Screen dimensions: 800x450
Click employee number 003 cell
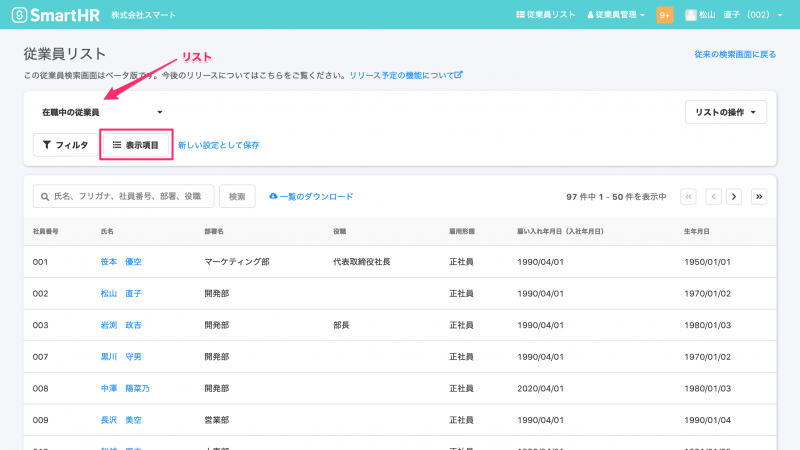tap(40, 325)
